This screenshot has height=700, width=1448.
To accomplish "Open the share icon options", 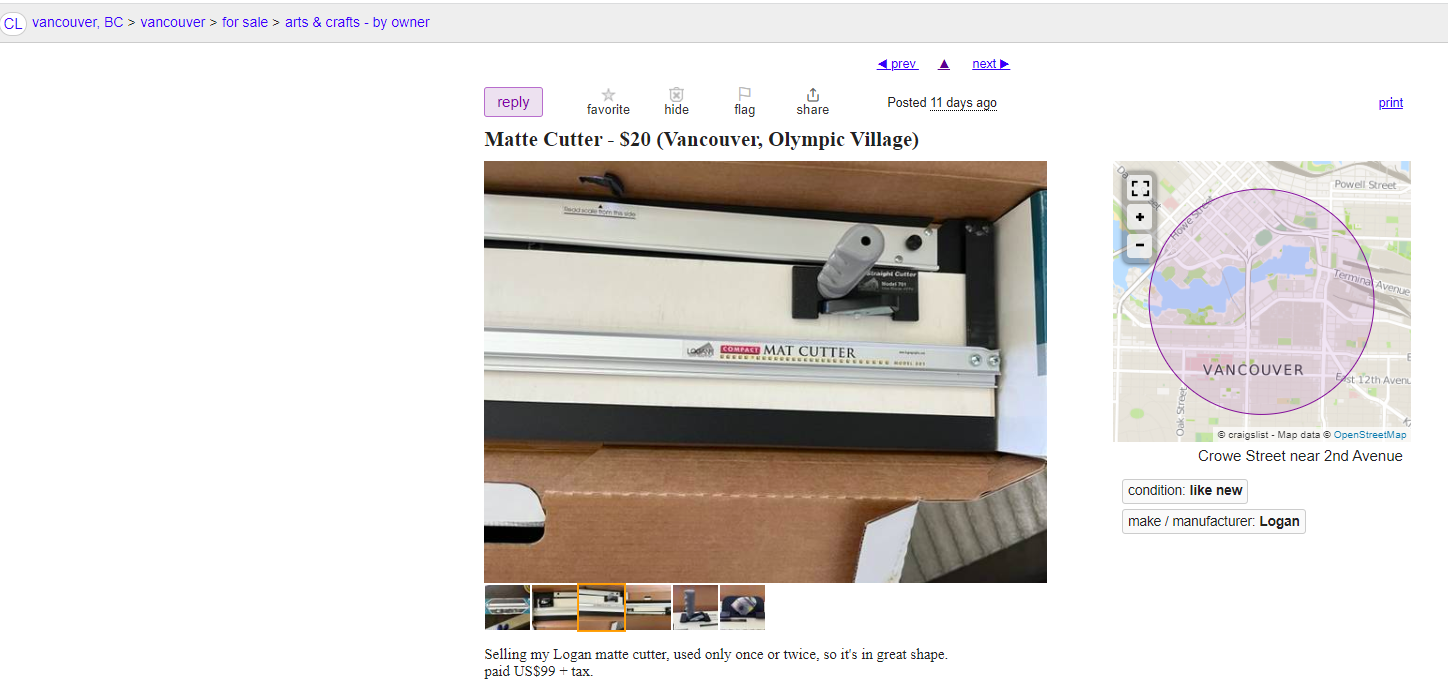I will pos(813,95).
